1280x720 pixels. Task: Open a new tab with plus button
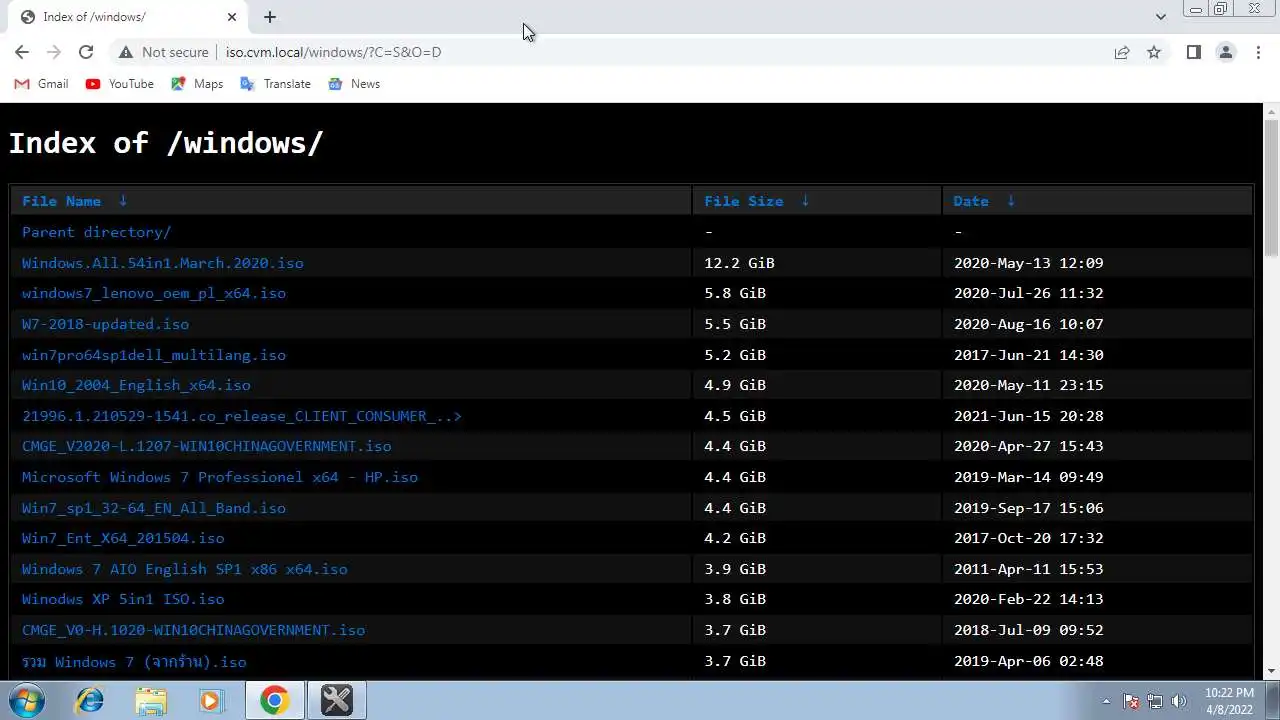(x=270, y=17)
